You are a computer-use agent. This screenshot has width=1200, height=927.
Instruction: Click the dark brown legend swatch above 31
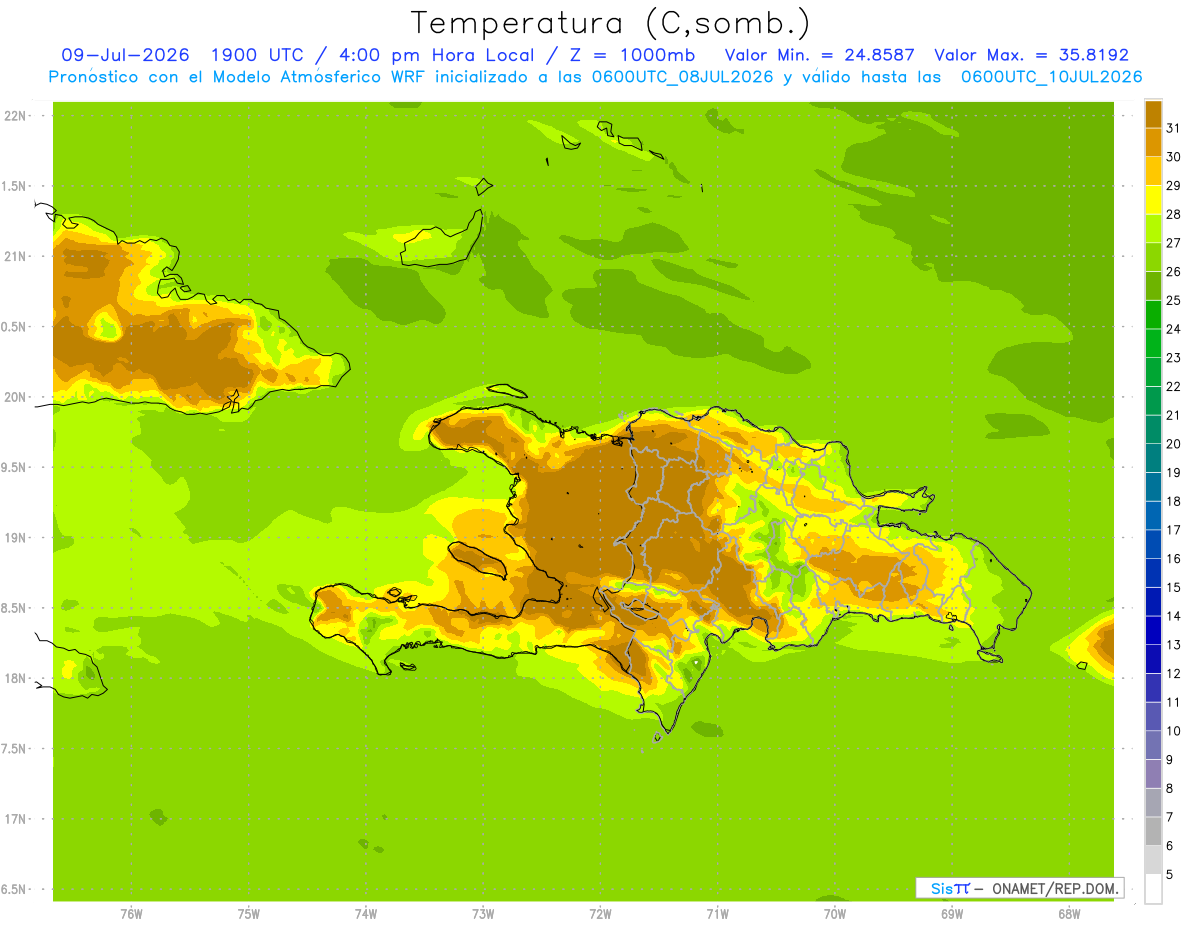point(1153,114)
